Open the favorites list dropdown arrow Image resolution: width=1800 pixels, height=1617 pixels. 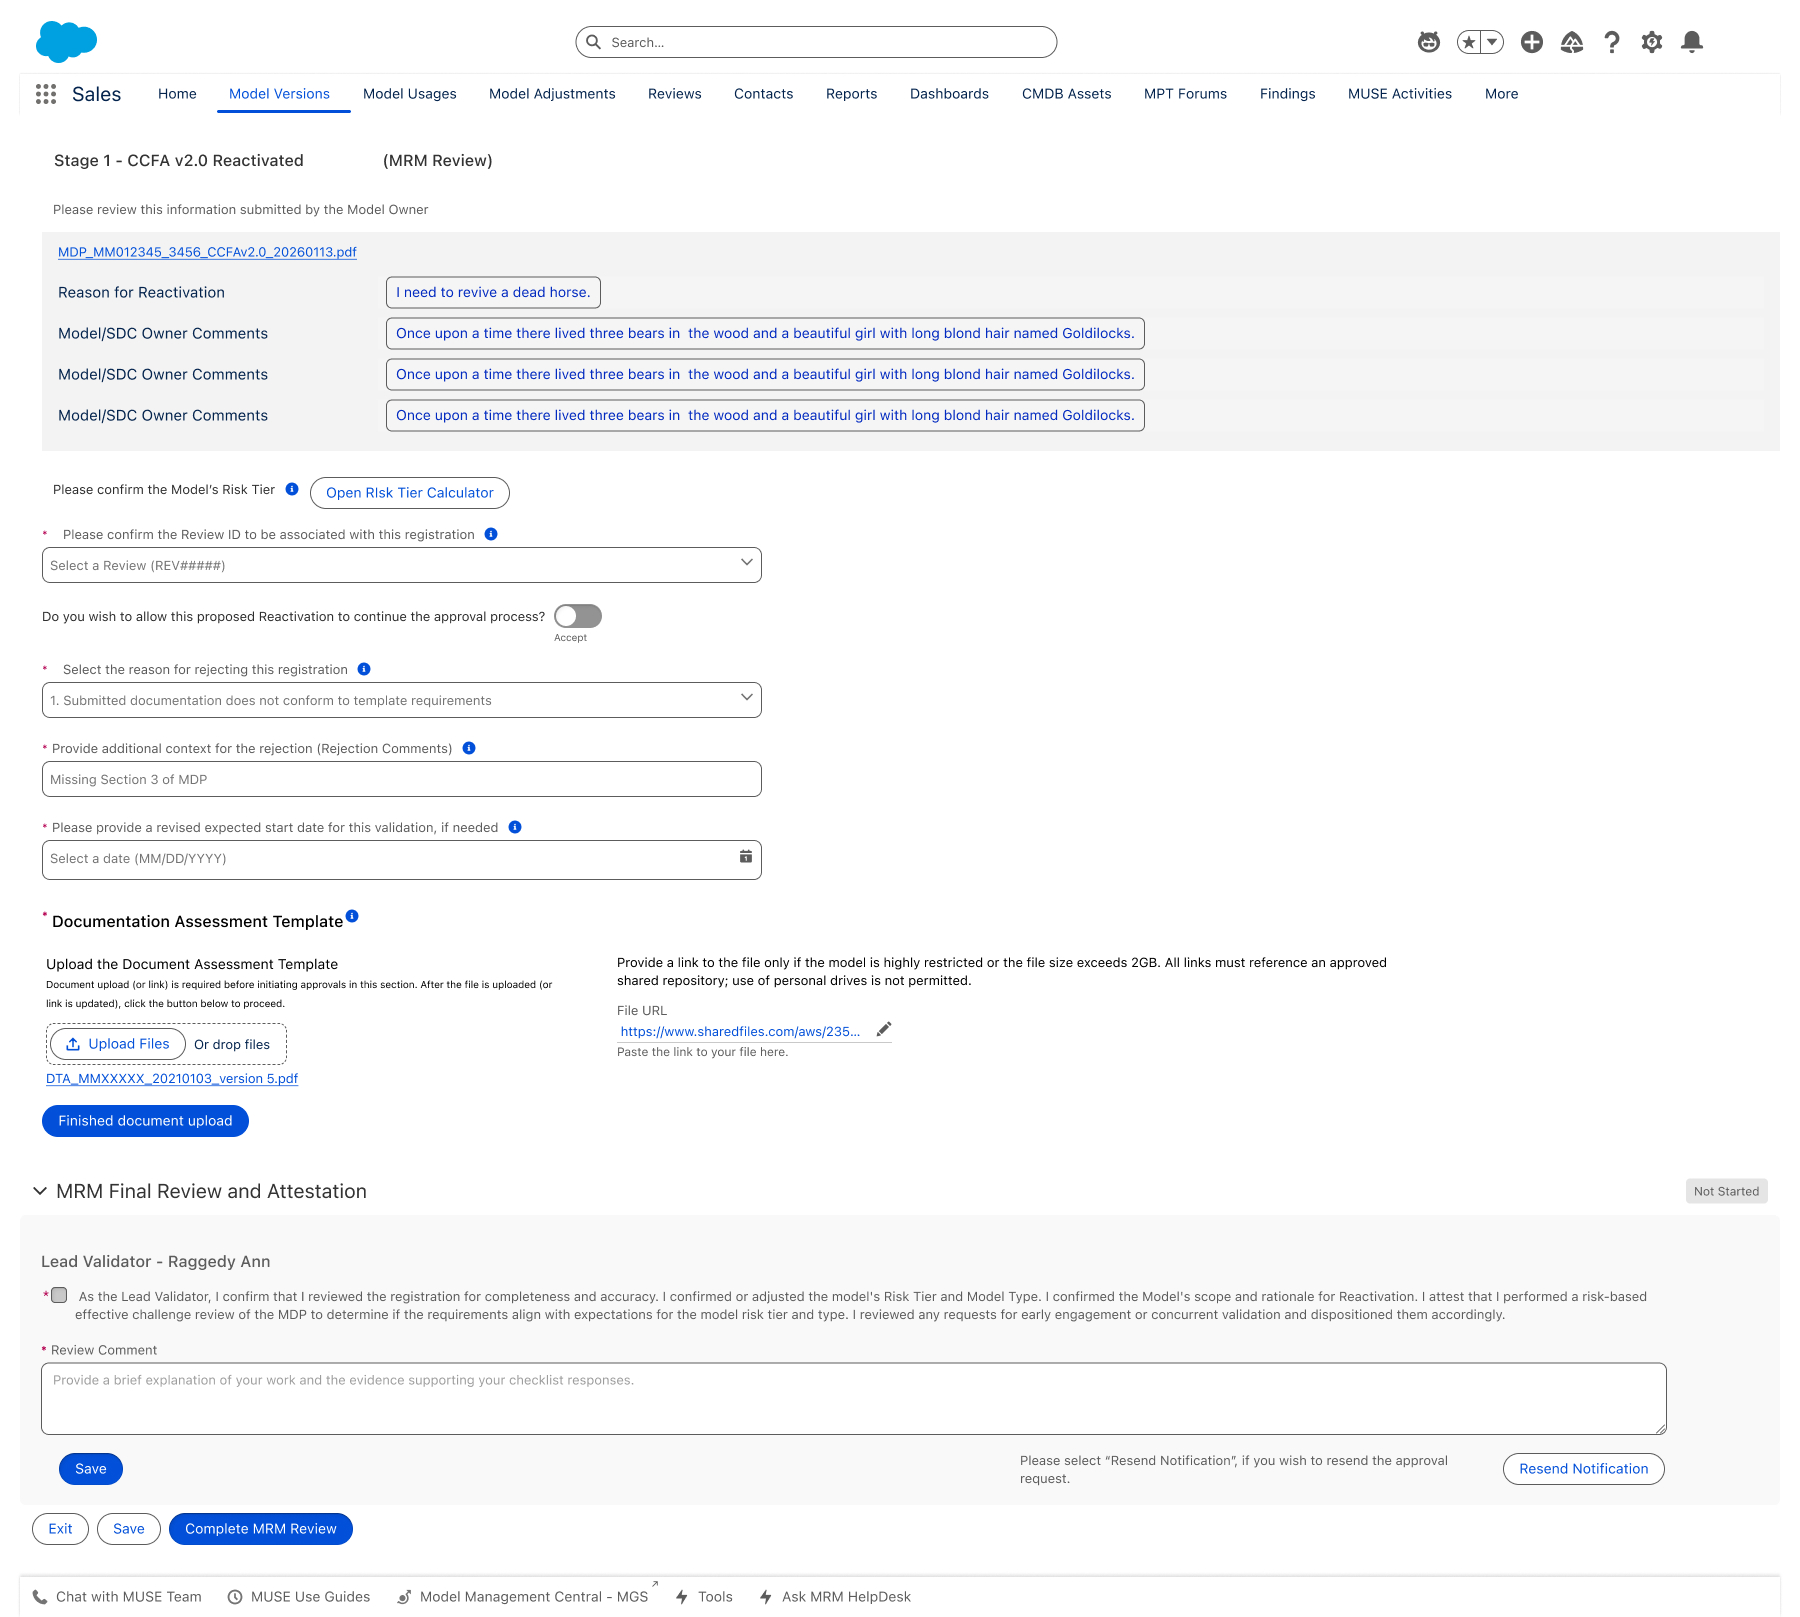coord(1492,42)
